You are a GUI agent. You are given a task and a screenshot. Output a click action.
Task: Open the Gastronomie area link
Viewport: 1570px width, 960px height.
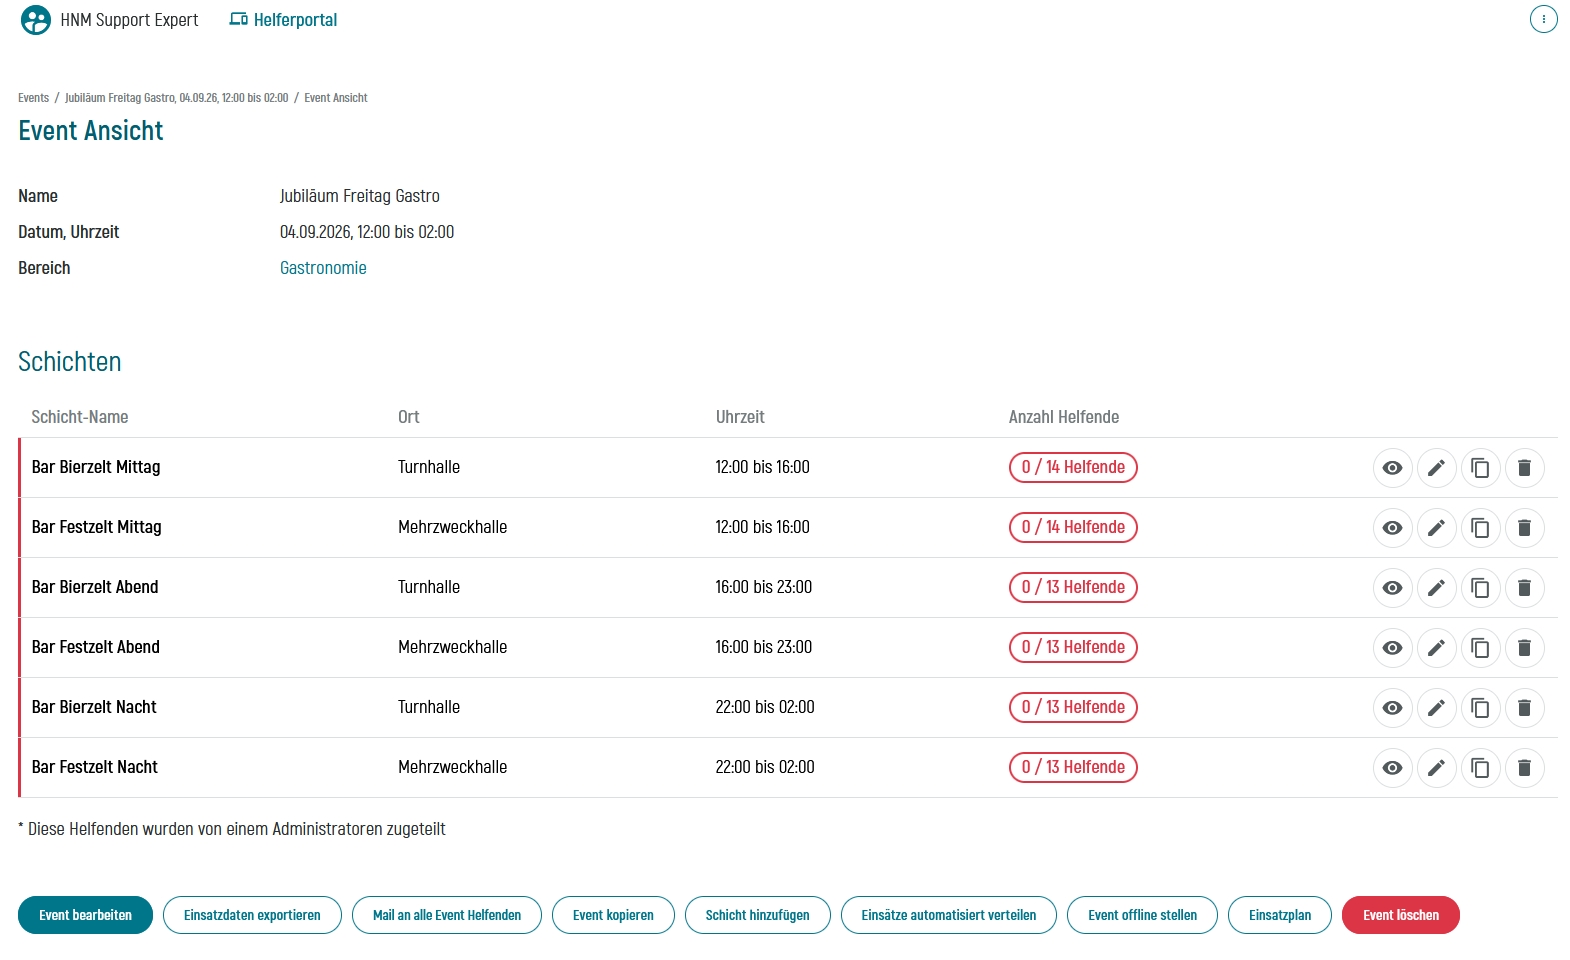pos(323,268)
